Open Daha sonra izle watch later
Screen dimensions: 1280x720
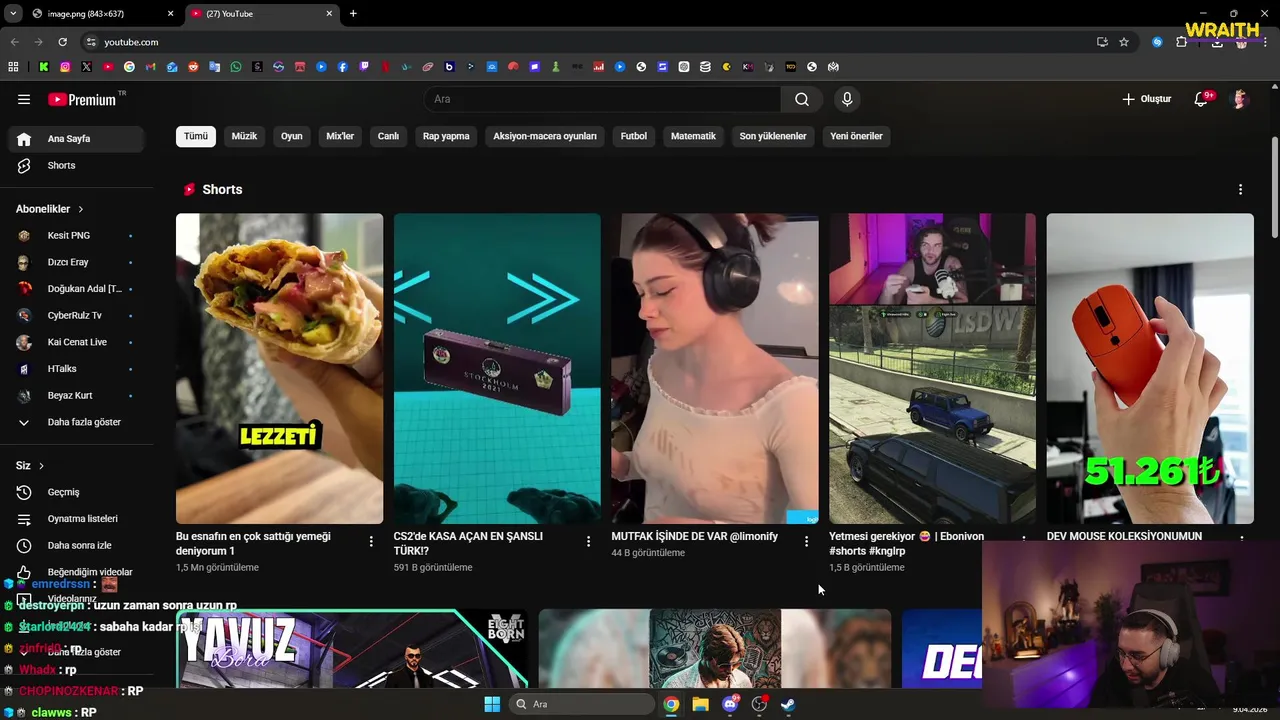pos(76,546)
